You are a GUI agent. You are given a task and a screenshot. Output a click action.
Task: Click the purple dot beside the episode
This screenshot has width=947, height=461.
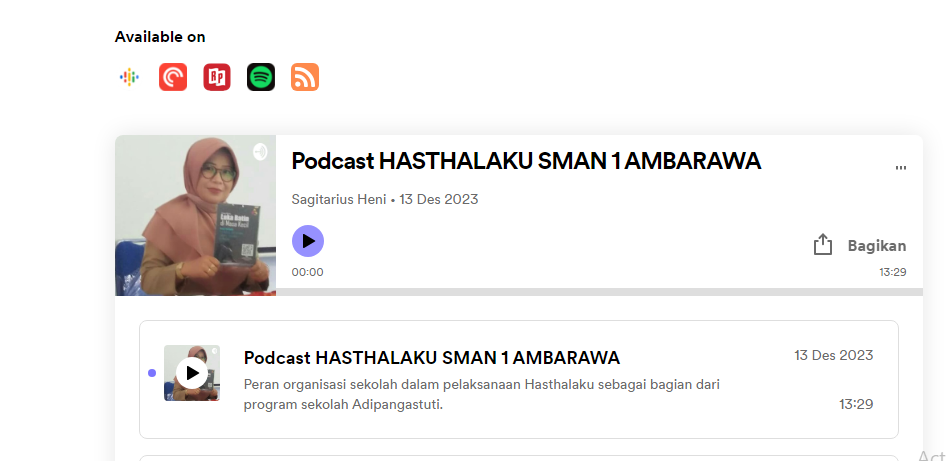tap(152, 373)
